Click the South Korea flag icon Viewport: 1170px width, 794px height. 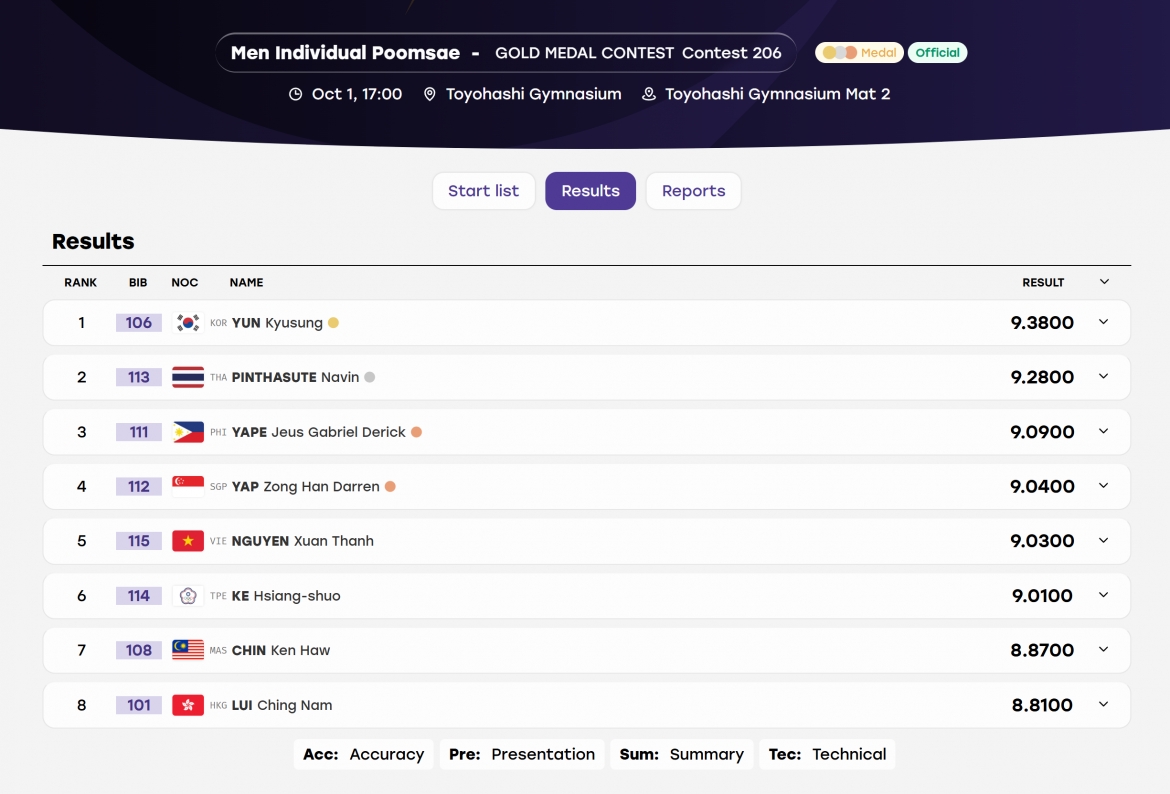[188, 322]
